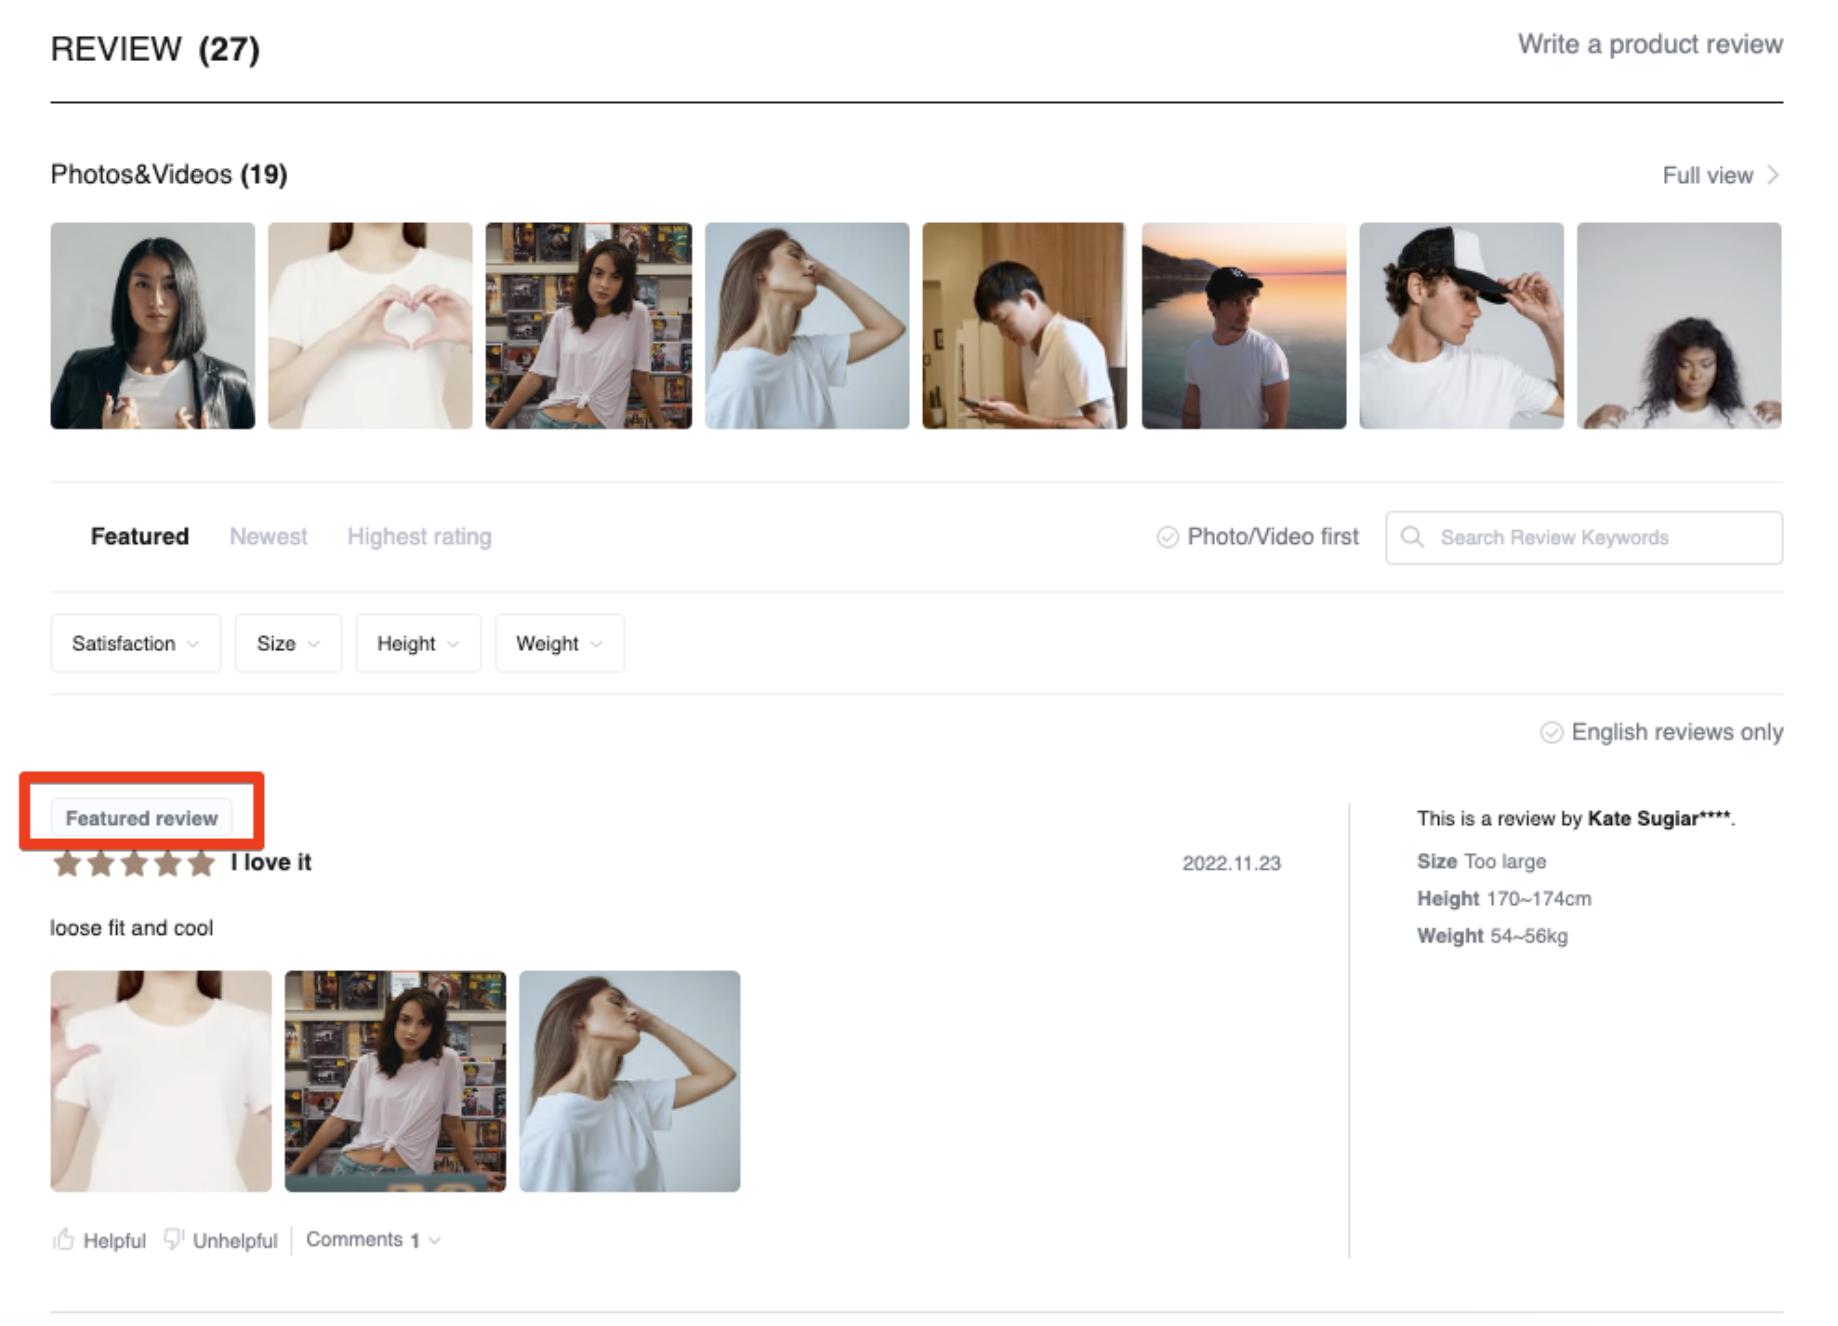
Task: Expand the Size filter dropdown
Action: point(287,643)
